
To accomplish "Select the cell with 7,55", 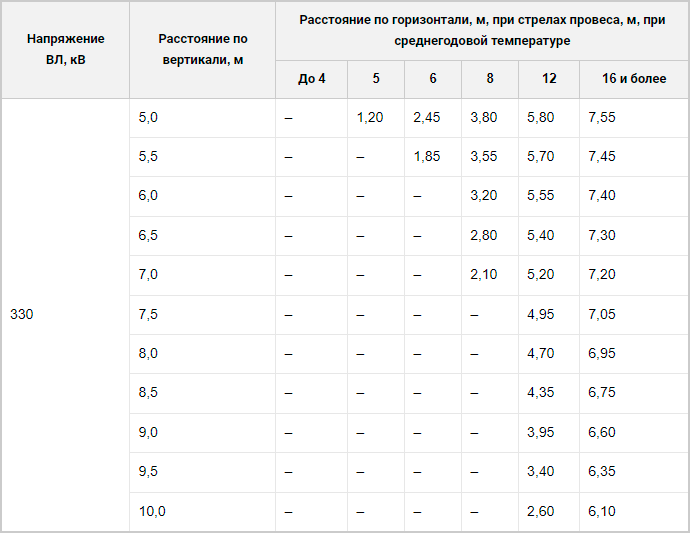I will click(634, 118).
